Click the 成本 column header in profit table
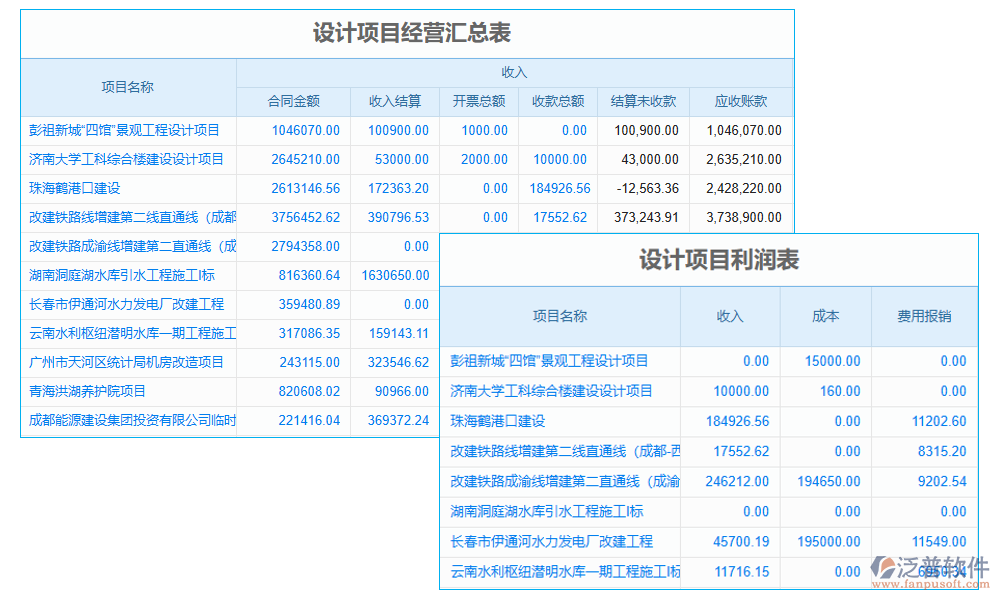 pos(824,317)
